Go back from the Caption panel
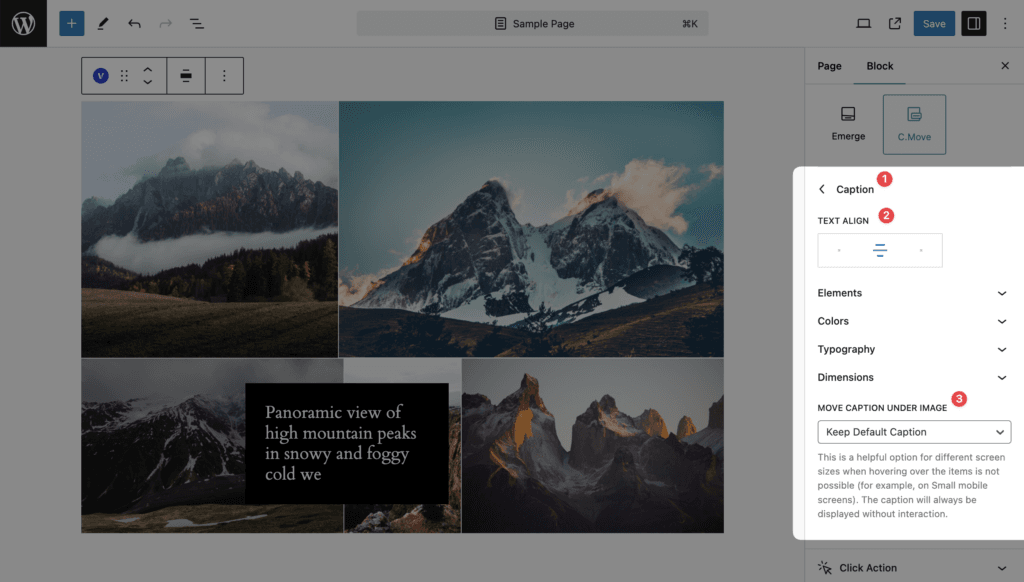1024x582 pixels. pos(822,189)
